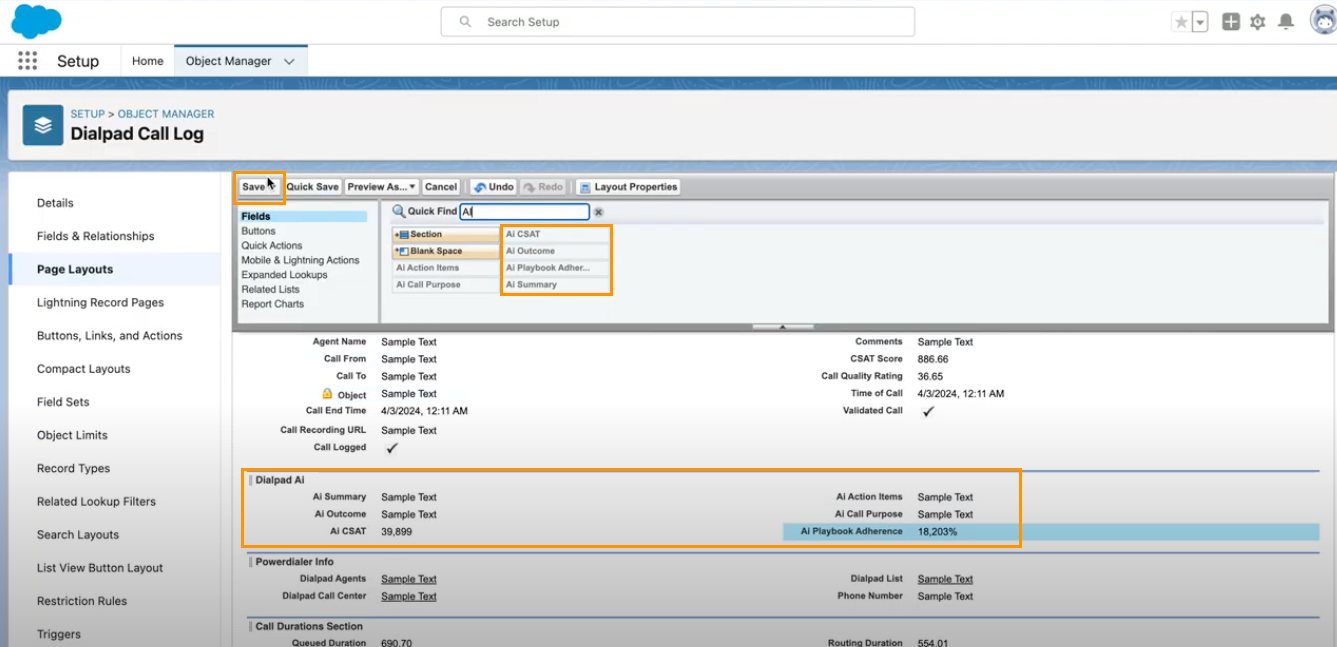Click the Salesforce cloud logo
Image resolution: width=1337 pixels, height=647 pixels.
pos(36,20)
